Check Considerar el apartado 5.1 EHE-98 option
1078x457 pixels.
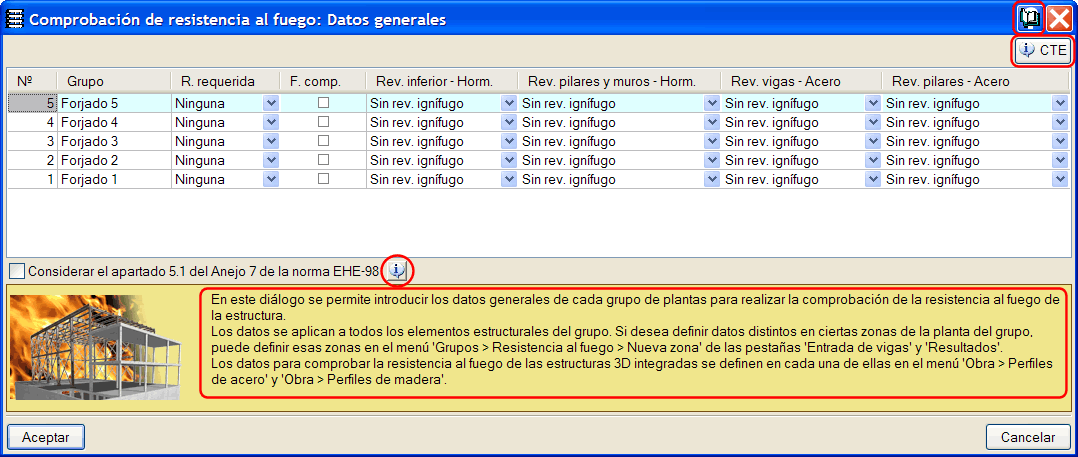[x=19, y=271]
